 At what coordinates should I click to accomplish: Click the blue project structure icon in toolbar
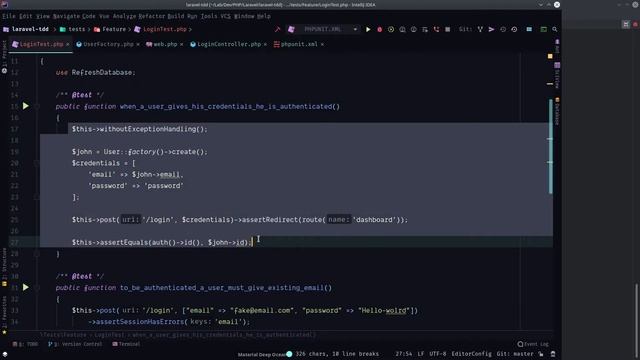tap(529, 29)
